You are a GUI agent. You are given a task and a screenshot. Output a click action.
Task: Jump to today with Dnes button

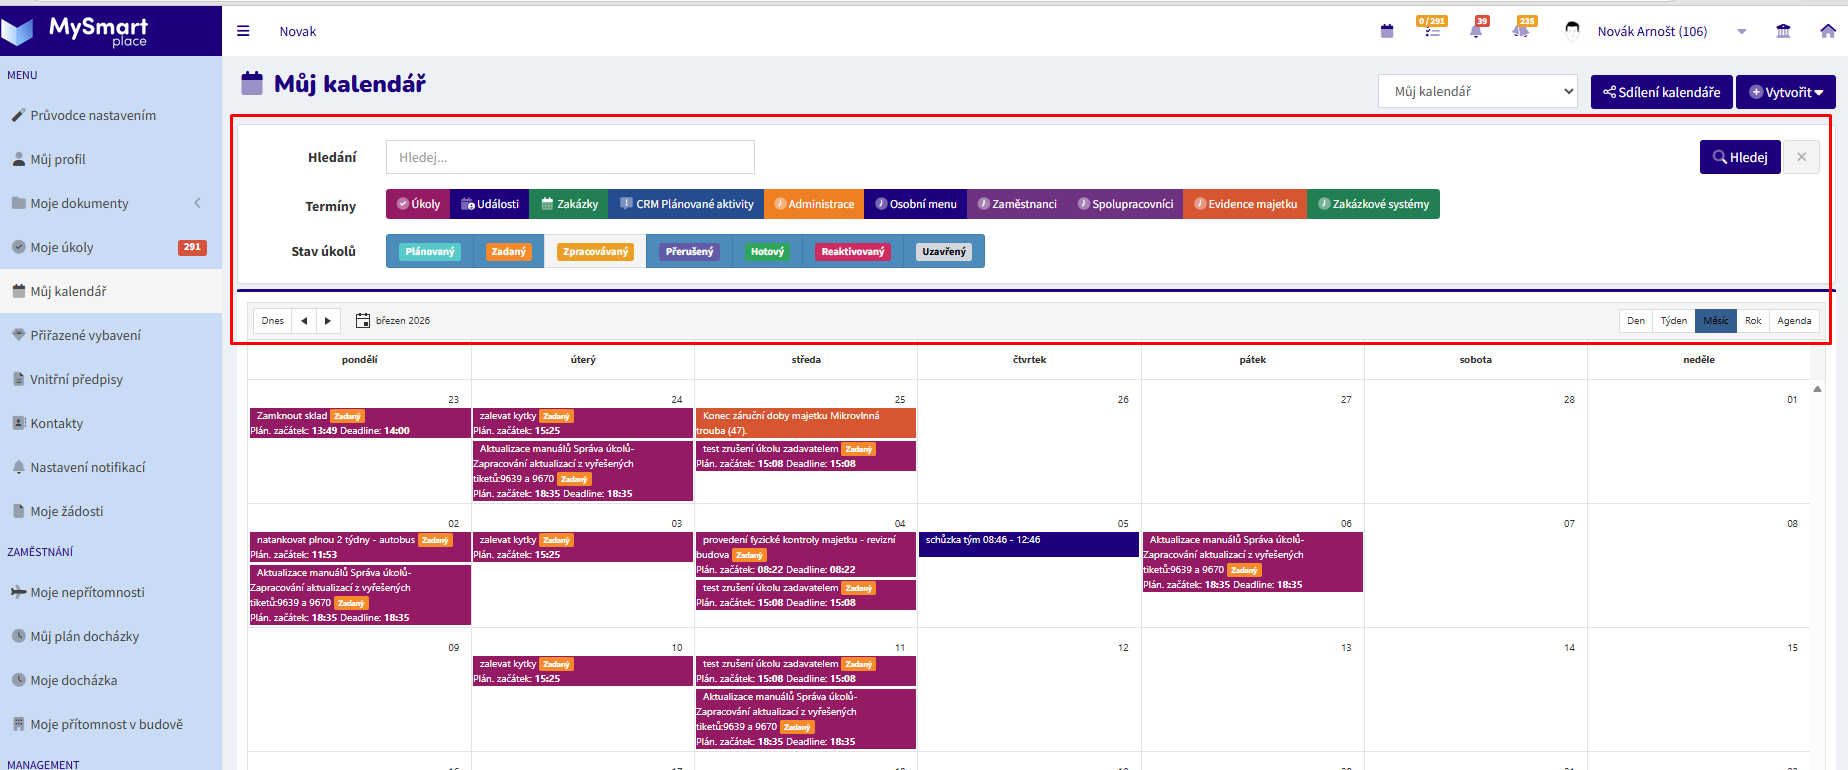click(x=273, y=321)
